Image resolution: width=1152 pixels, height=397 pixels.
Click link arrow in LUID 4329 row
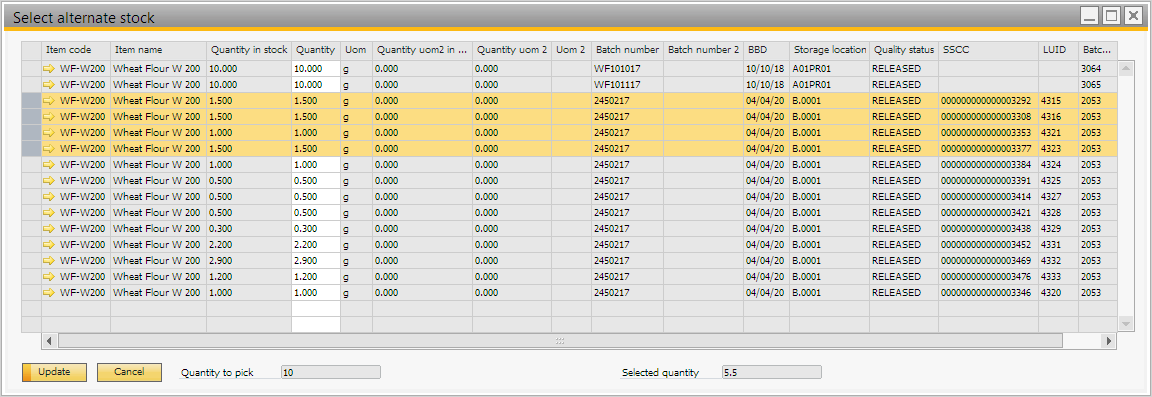49,229
